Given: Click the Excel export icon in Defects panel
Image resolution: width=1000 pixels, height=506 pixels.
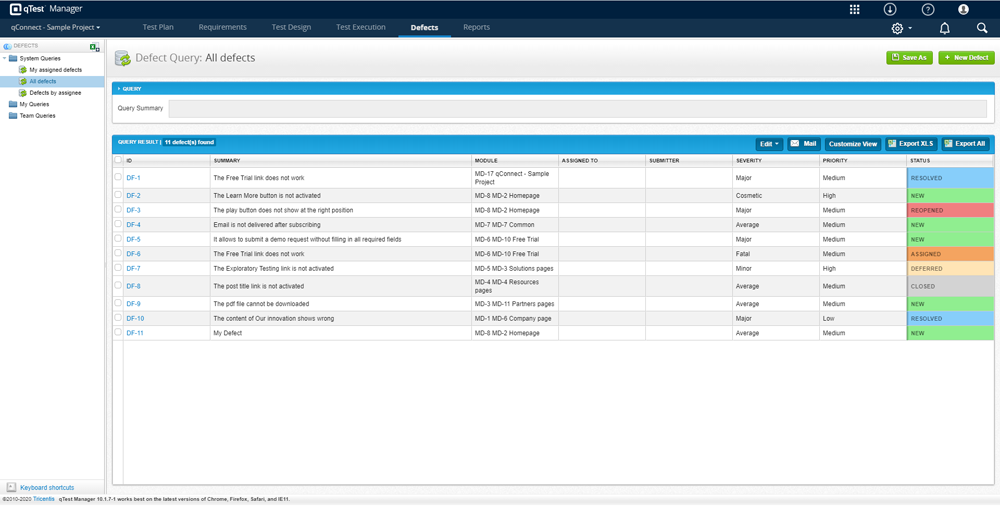Looking at the screenshot, I should (94, 47).
